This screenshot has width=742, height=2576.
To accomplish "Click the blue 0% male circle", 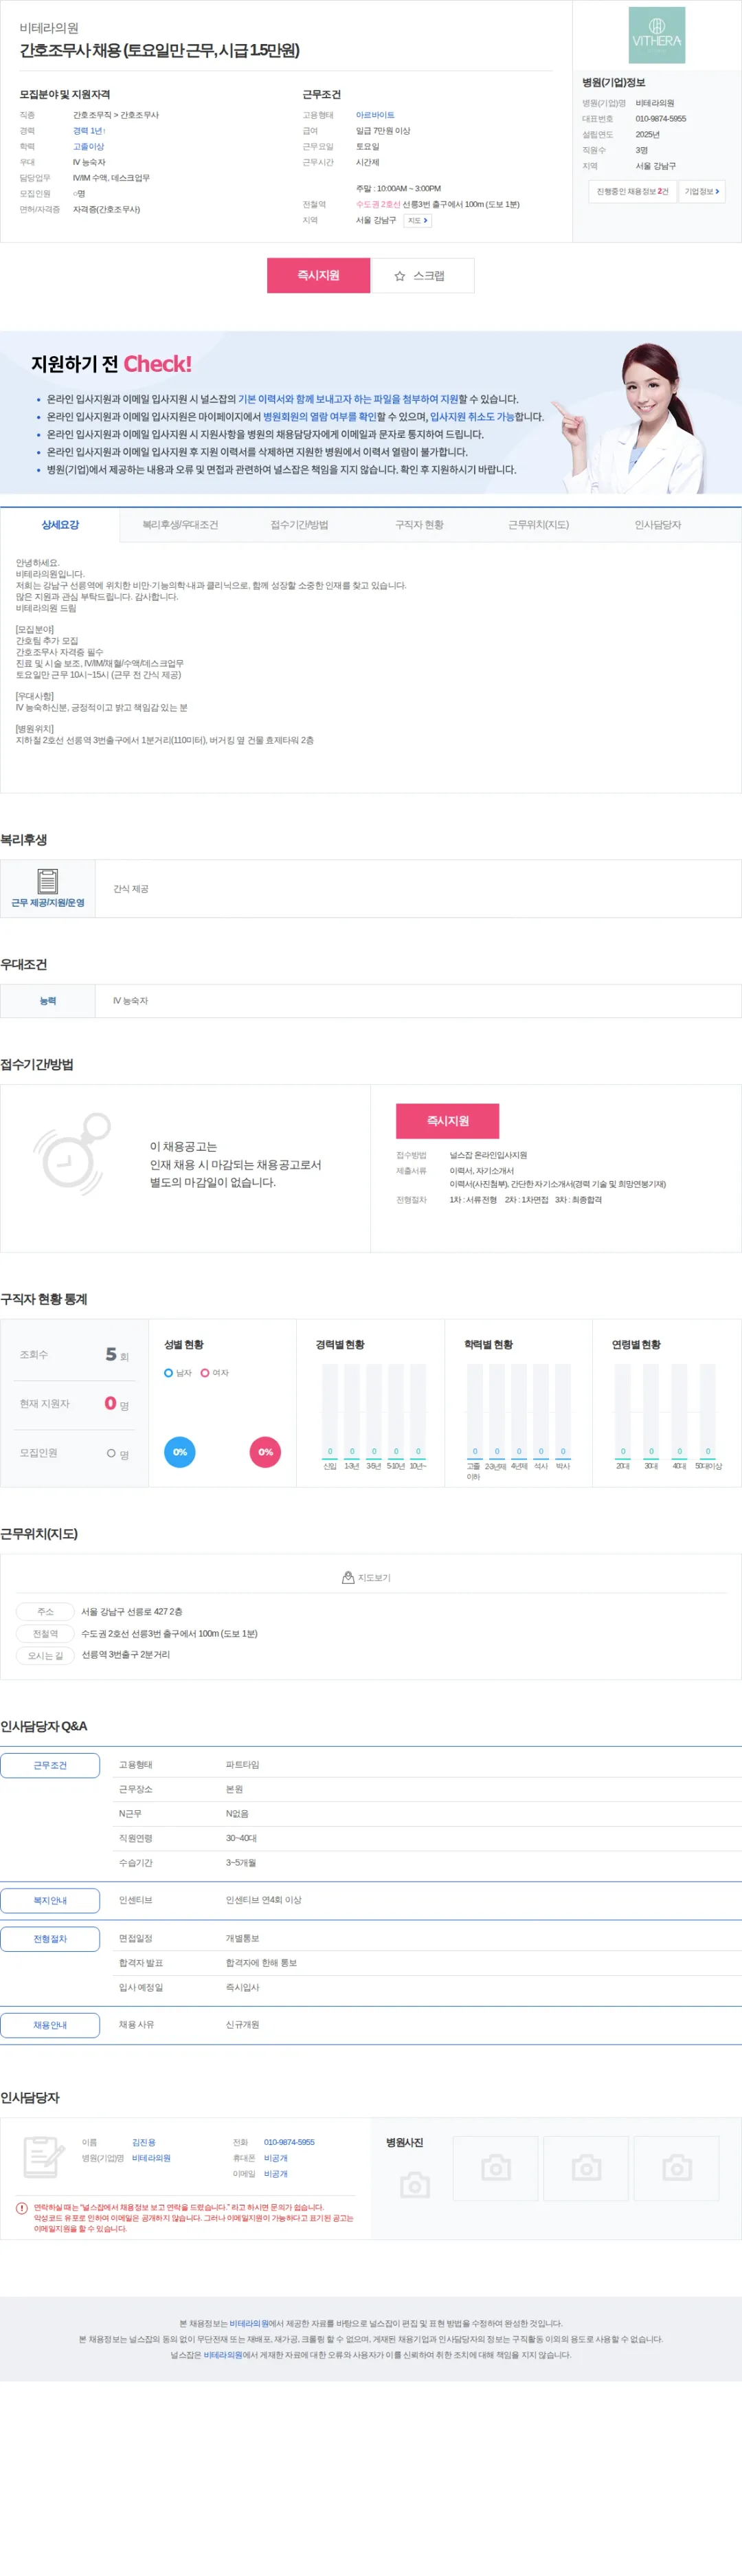I will pyautogui.click(x=180, y=1452).
